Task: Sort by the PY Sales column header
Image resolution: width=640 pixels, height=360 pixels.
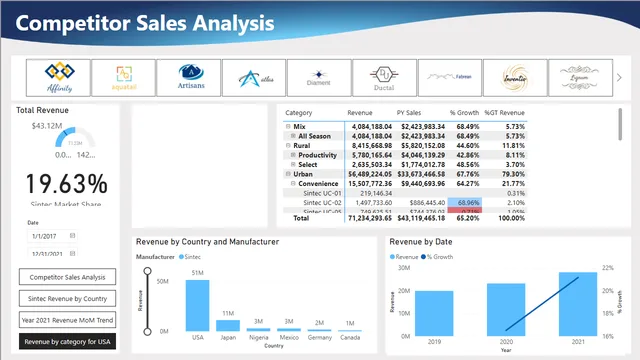Action: tap(409, 113)
